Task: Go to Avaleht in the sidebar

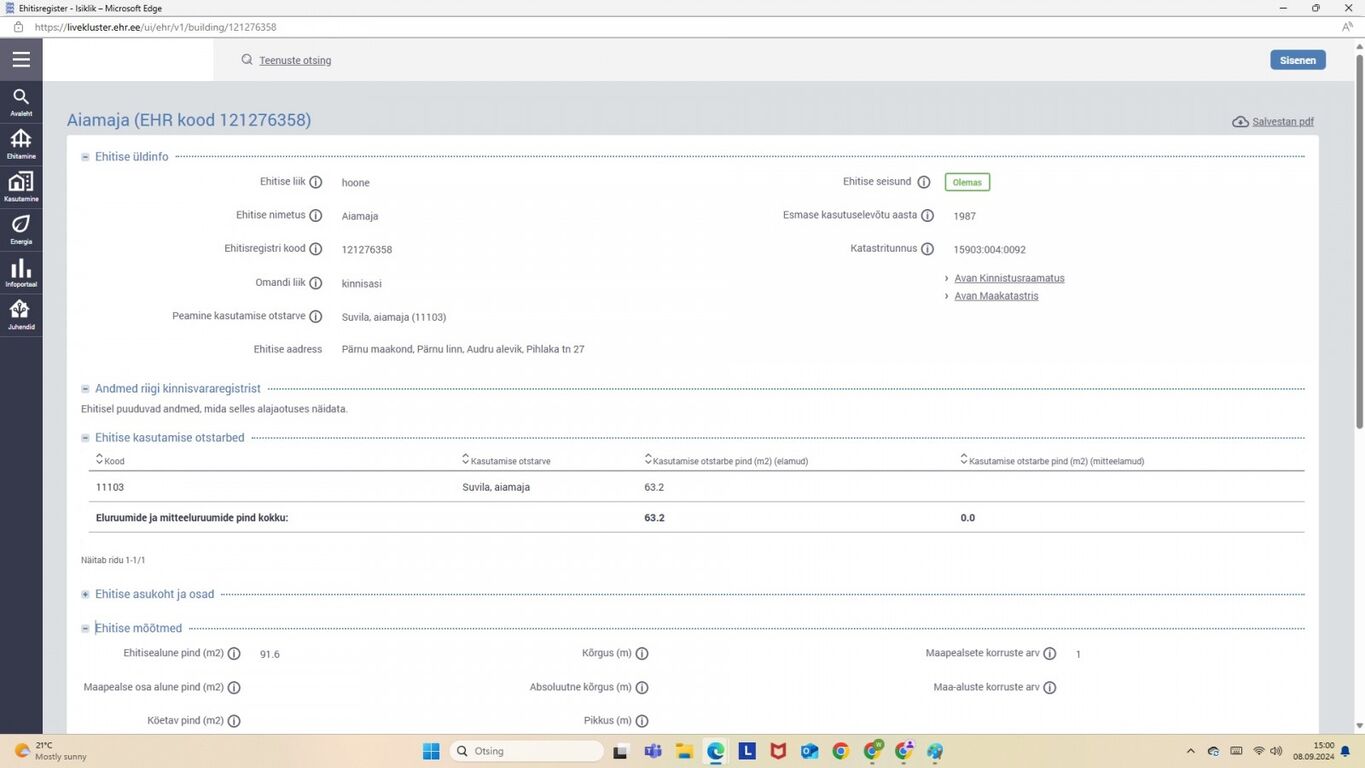Action: pos(21,102)
